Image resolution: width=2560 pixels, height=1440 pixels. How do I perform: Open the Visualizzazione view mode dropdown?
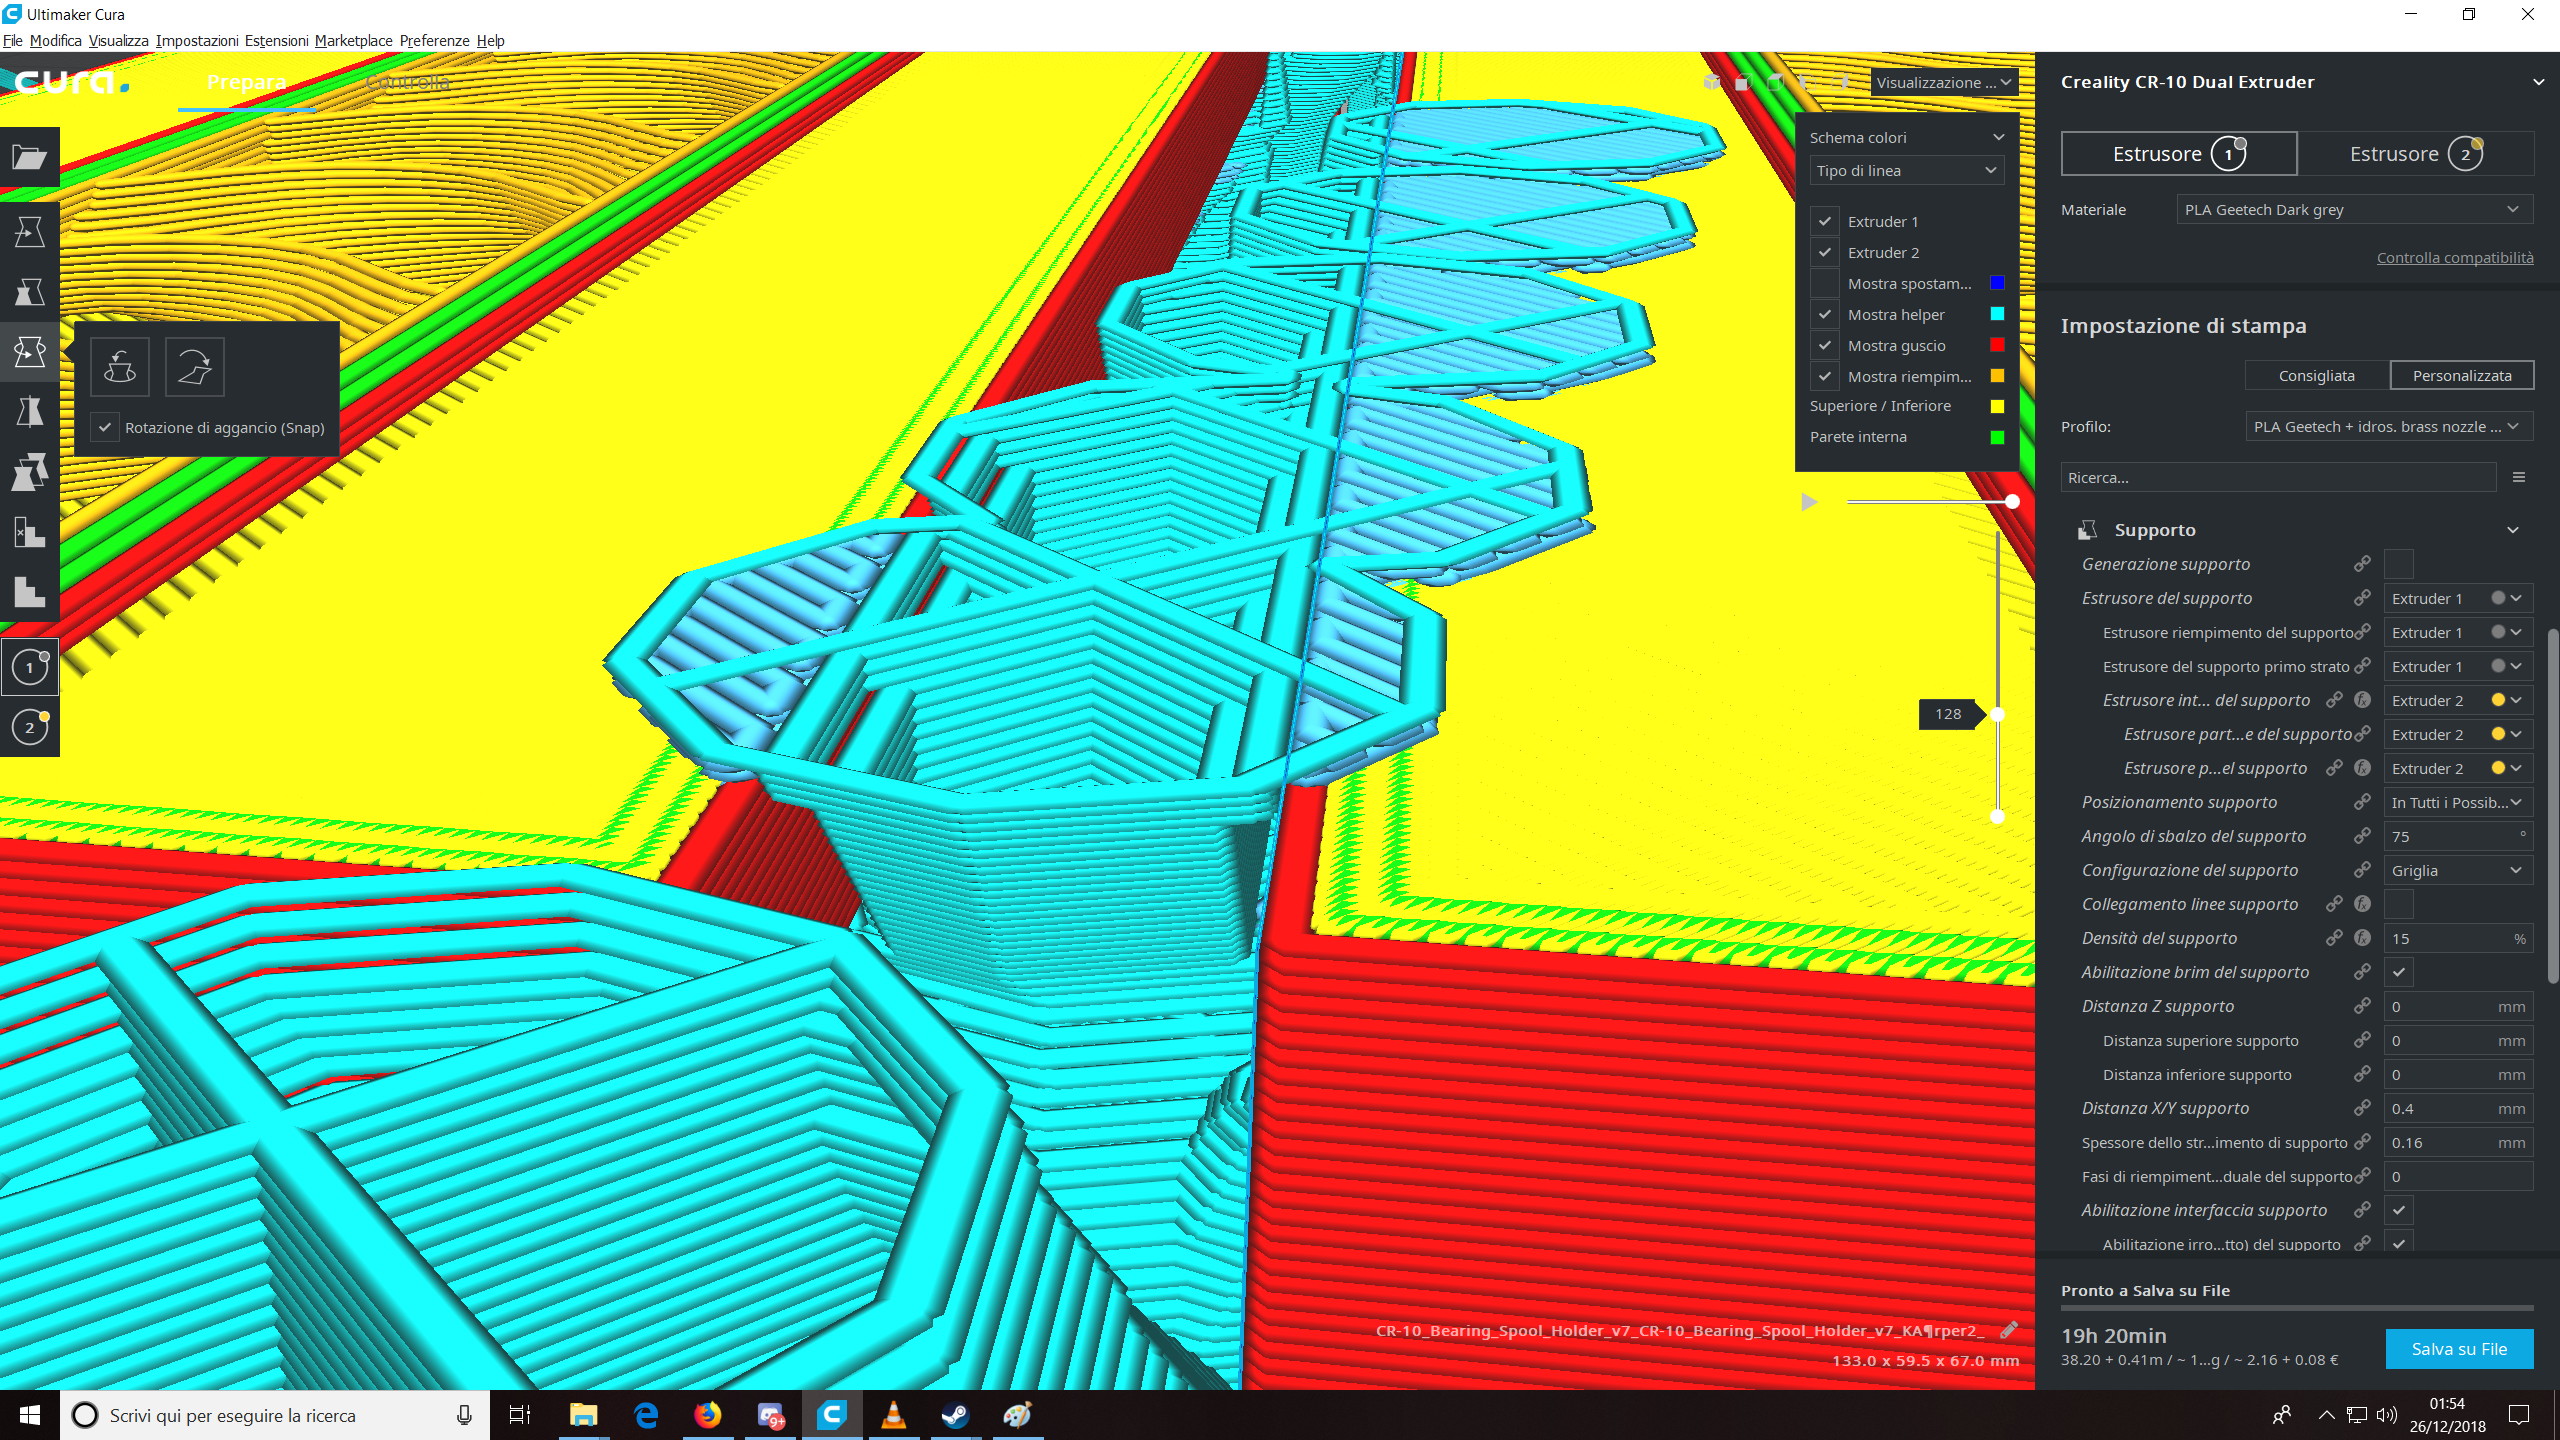click(x=1944, y=82)
